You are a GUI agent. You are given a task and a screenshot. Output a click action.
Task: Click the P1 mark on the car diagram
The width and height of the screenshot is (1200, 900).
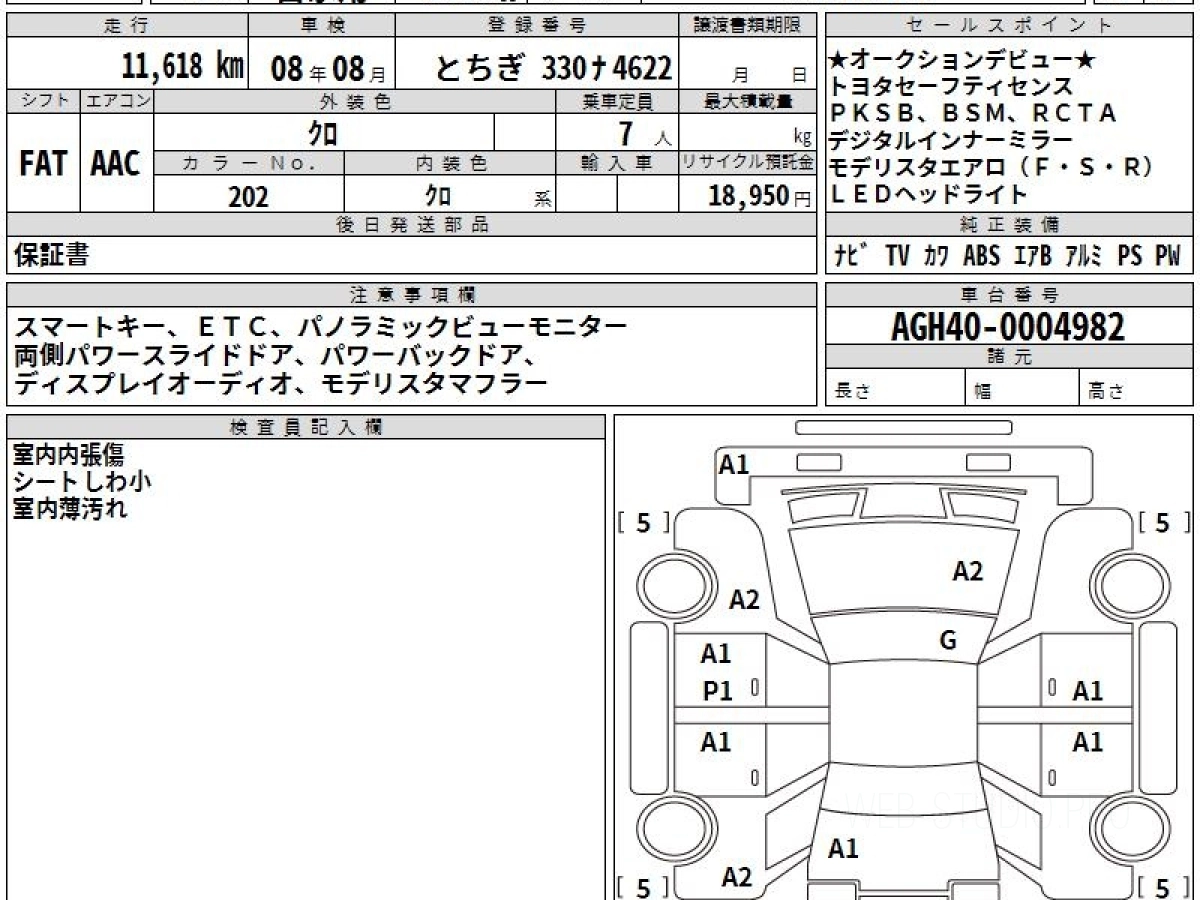point(717,691)
